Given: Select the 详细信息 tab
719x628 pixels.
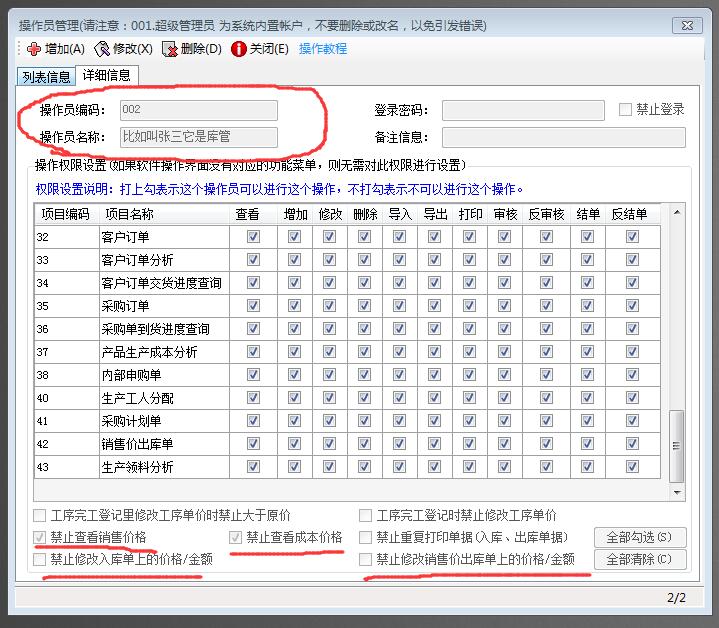Looking at the screenshot, I should point(107,75).
